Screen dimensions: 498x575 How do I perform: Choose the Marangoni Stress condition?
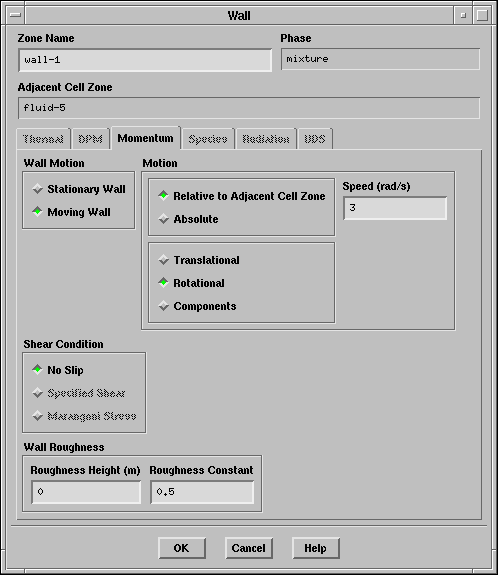85,416
